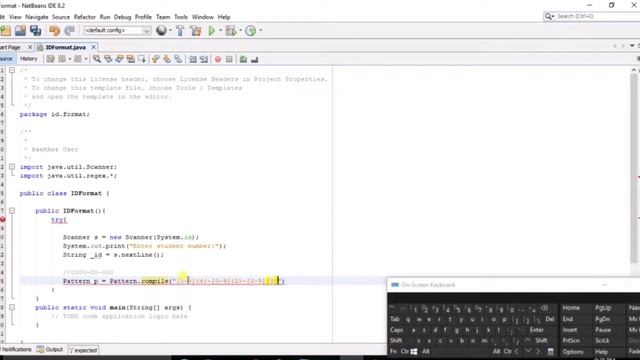640x360 pixels.
Task: Click Options key on On-Screen Keyboard
Action: 573,351
